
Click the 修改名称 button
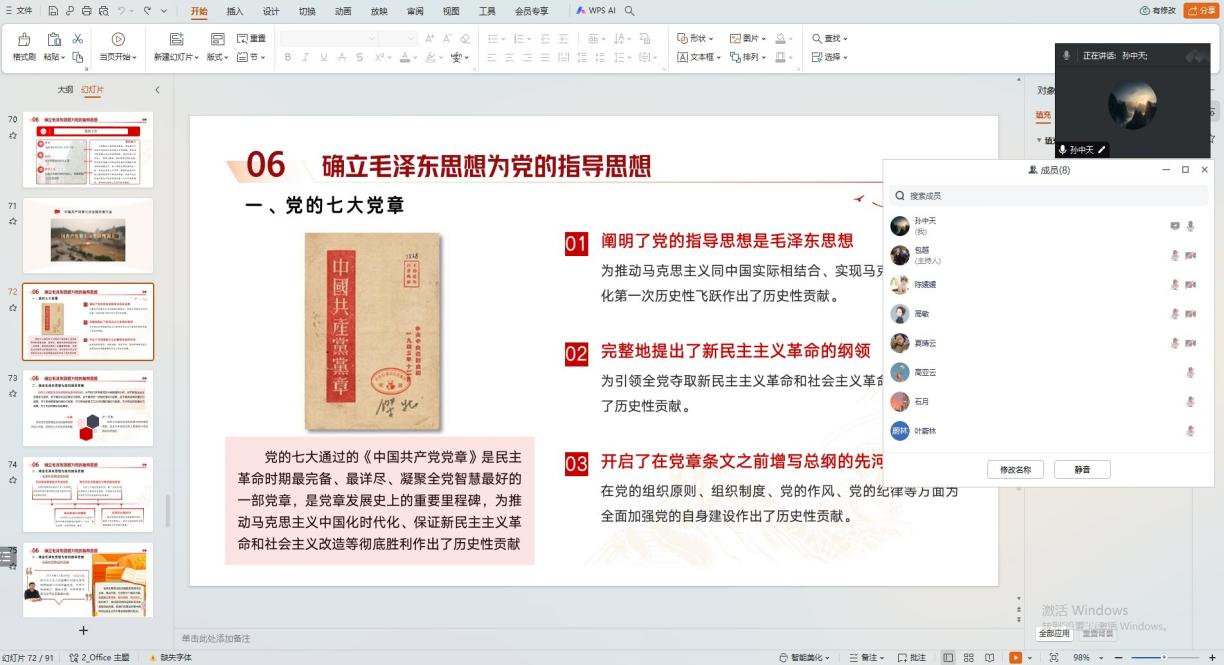1015,469
